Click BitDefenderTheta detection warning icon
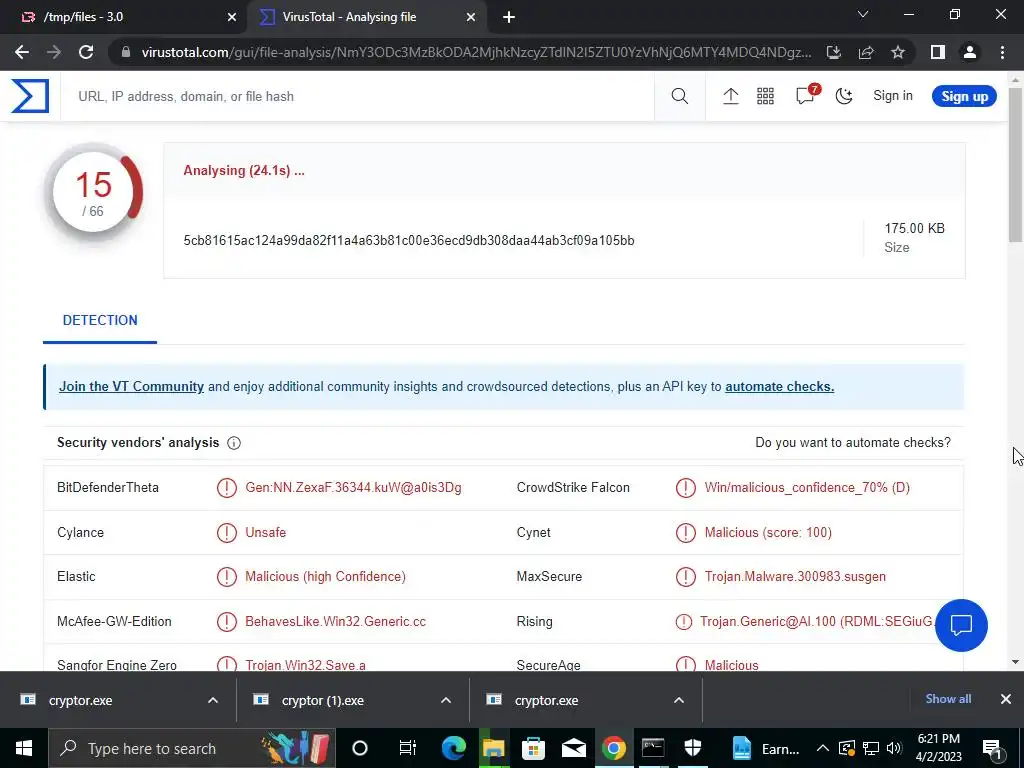1024x768 pixels. [x=227, y=488]
